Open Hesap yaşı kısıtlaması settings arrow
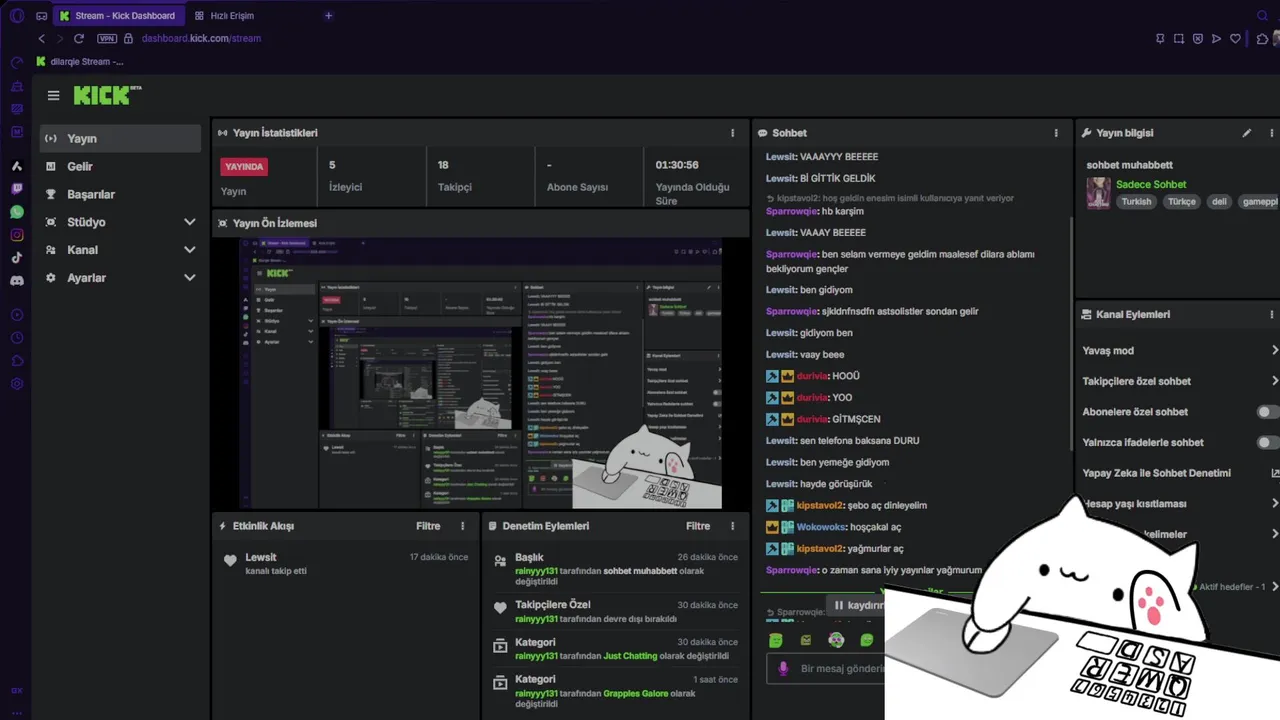Screen dimensions: 1280x720 tap(1275, 503)
